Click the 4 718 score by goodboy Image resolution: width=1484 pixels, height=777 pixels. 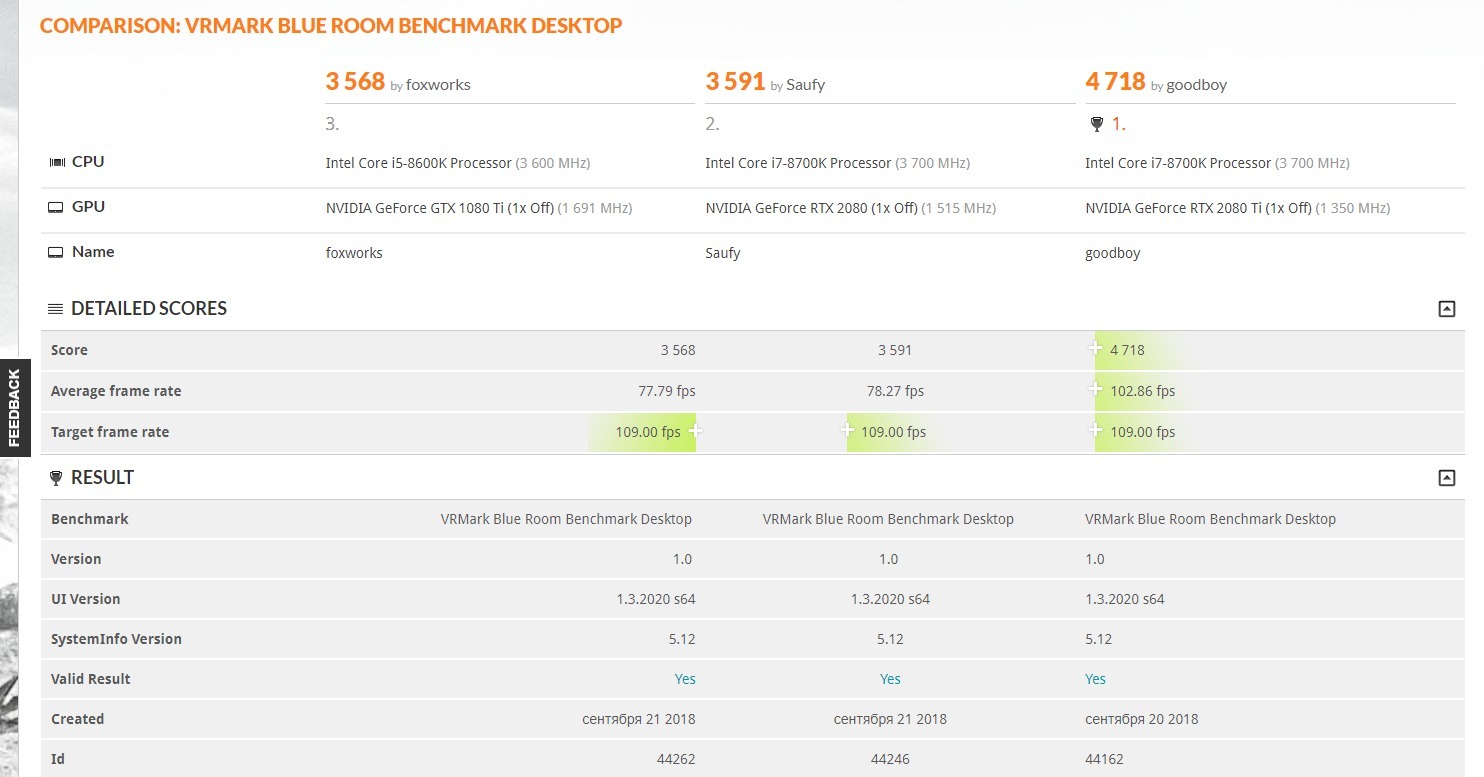pyautogui.click(x=1115, y=82)
